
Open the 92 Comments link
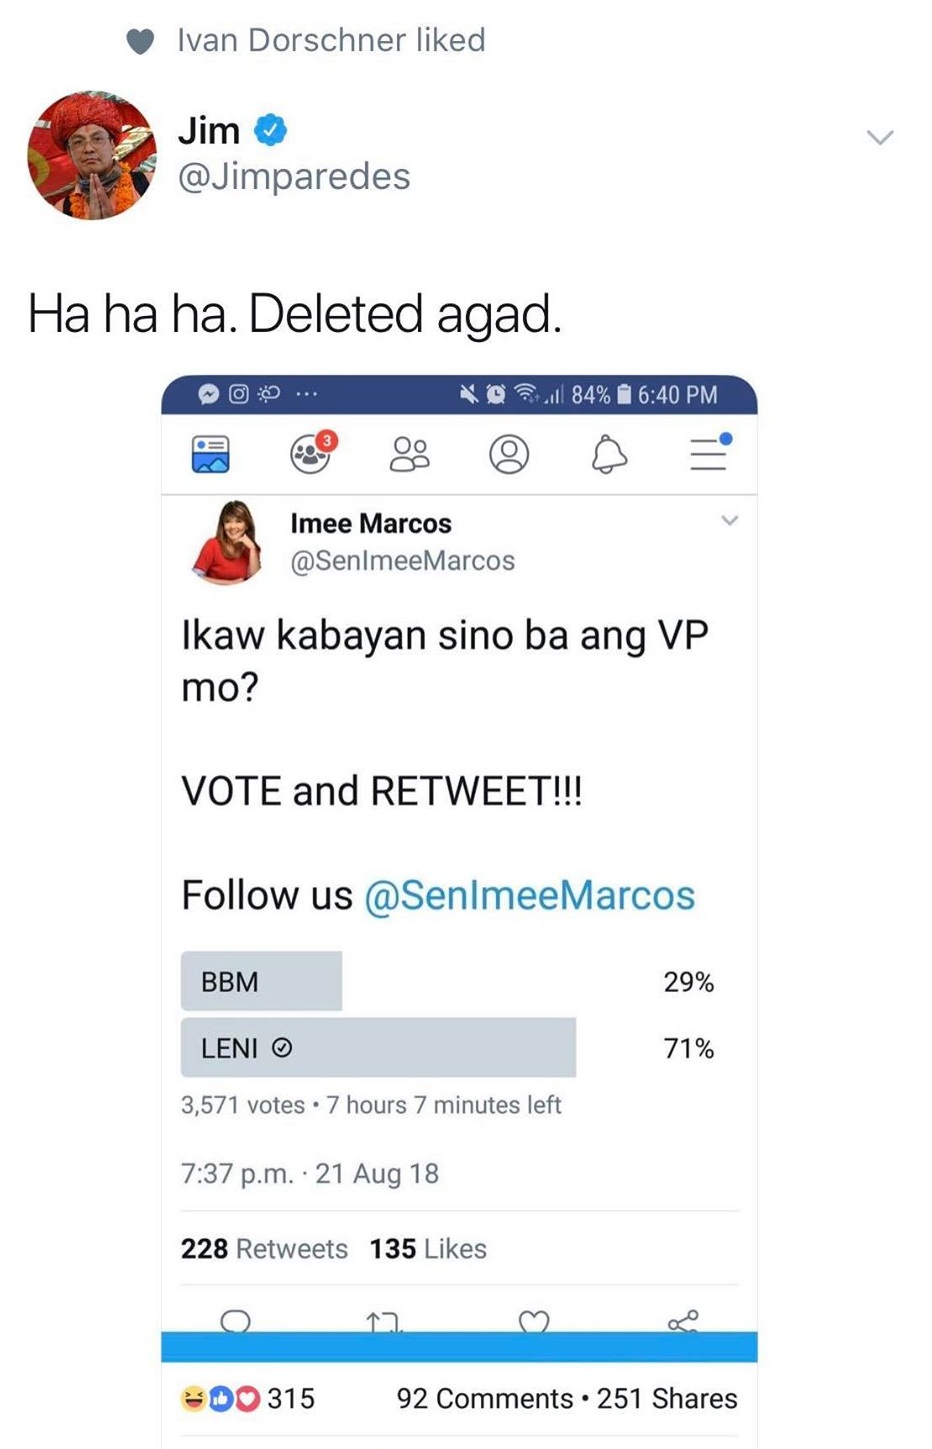coord(485,1398)
